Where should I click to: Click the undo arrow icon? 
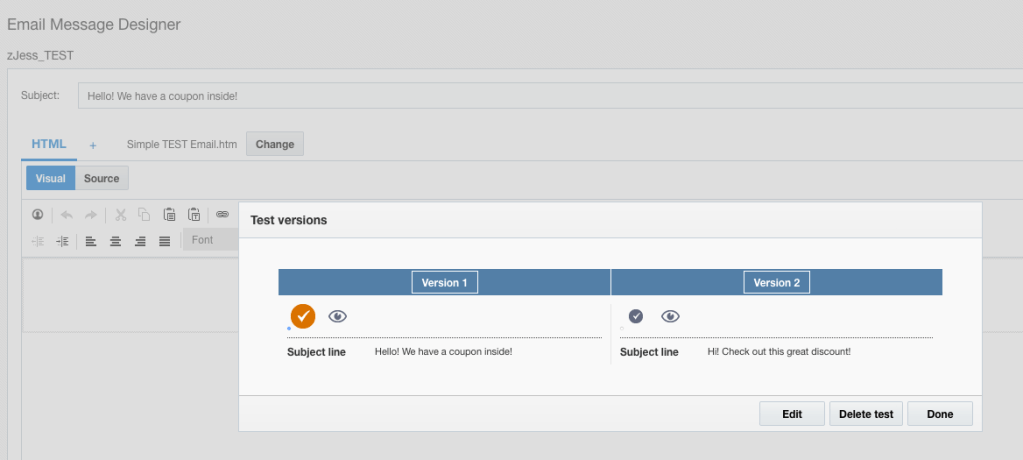[67, 214]
